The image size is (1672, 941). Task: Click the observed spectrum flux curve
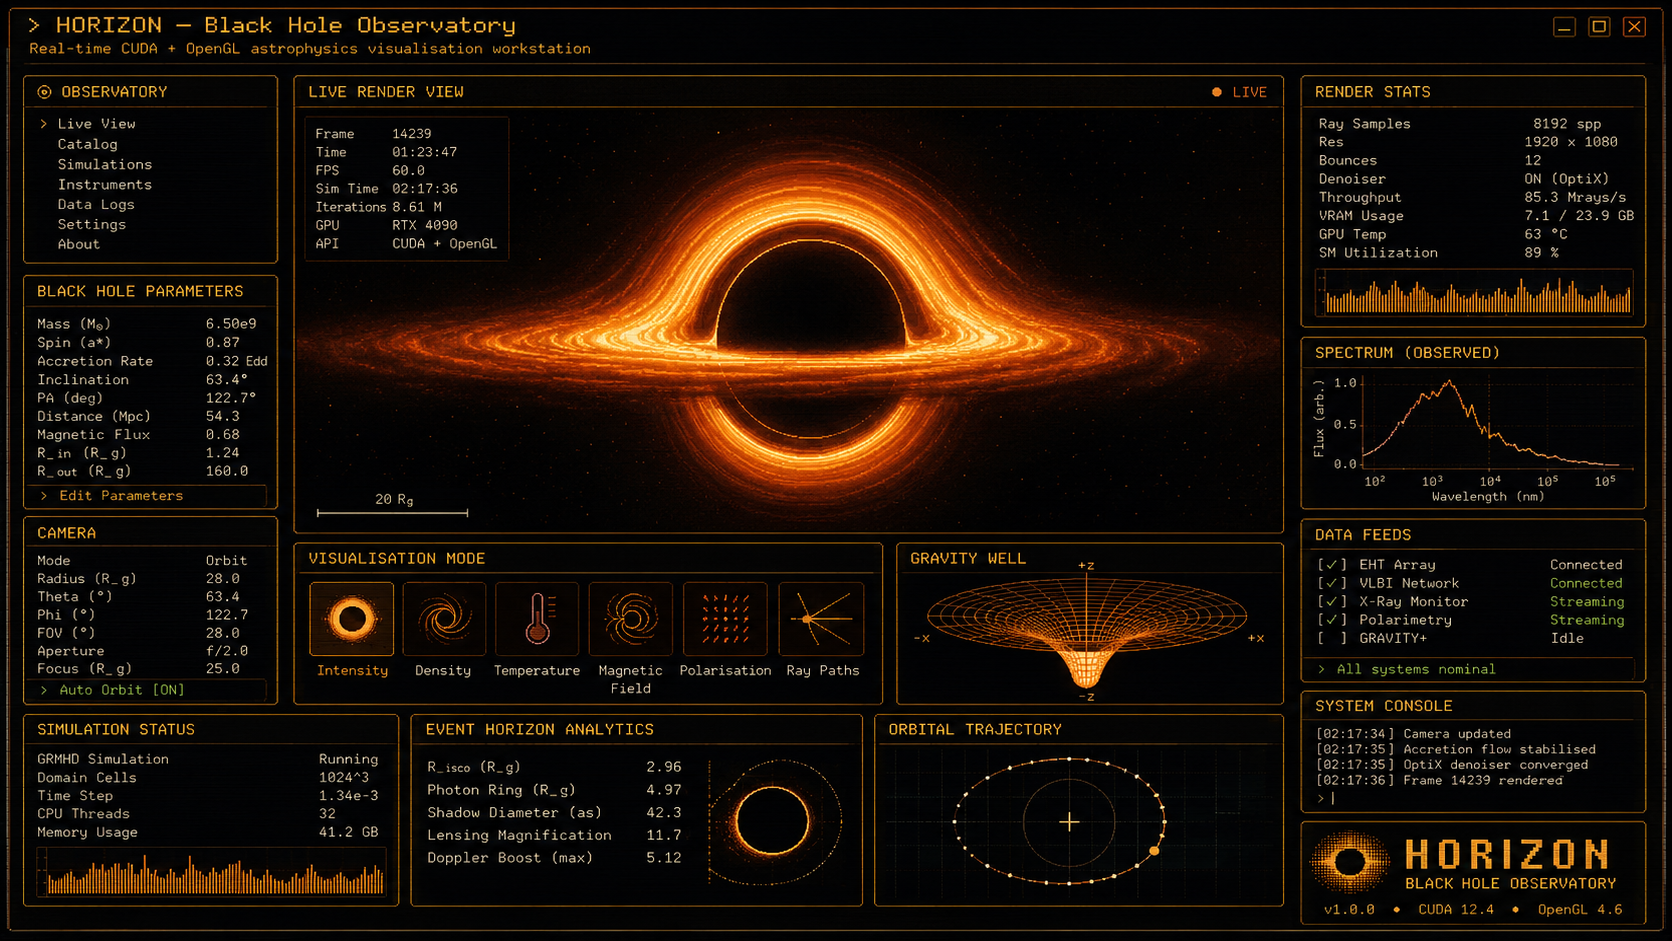(x=1490, y=422)
